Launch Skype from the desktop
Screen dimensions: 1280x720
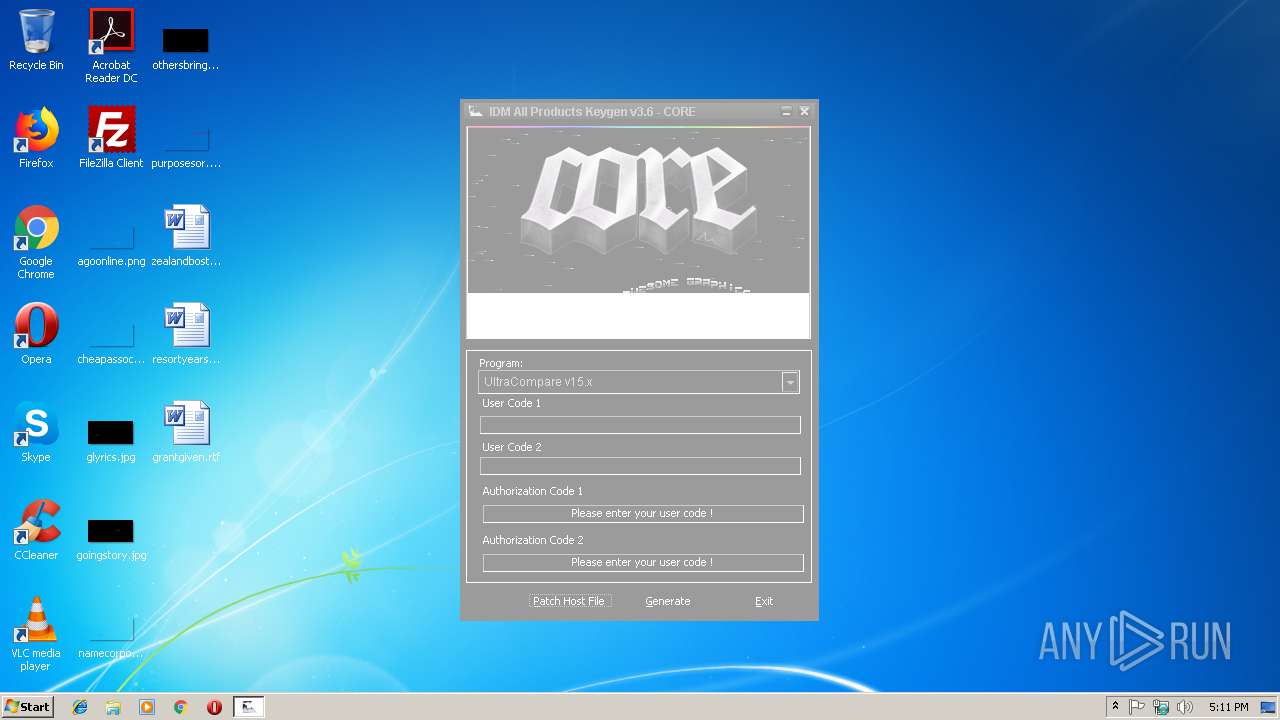tap(36, 432)
